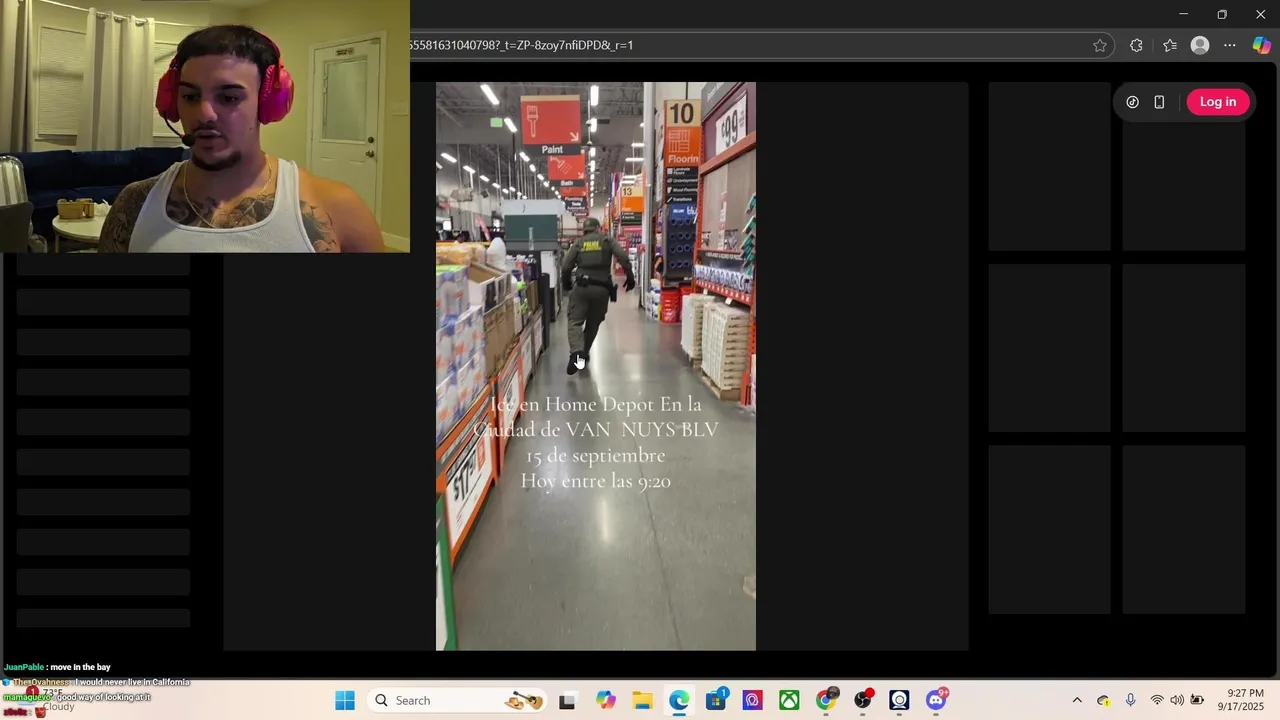Restore down the Edge window
Screen dimensions: 1280x720
click(1222, 14)
